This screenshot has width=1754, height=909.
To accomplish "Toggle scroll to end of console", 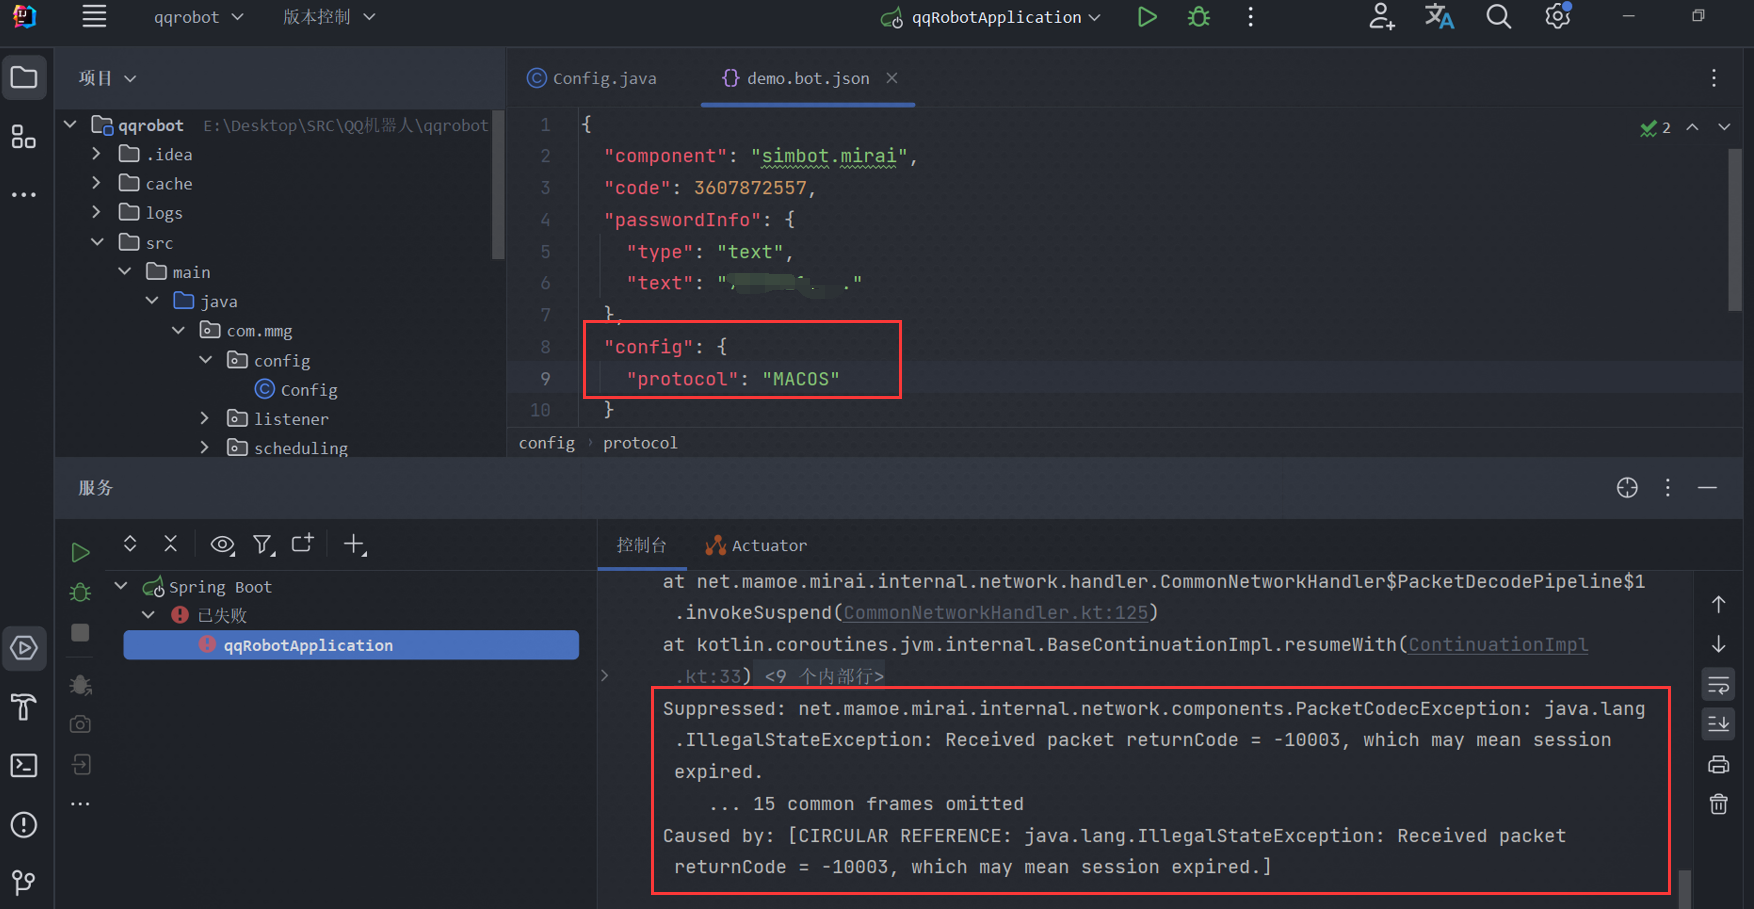I will (1718, 724).
